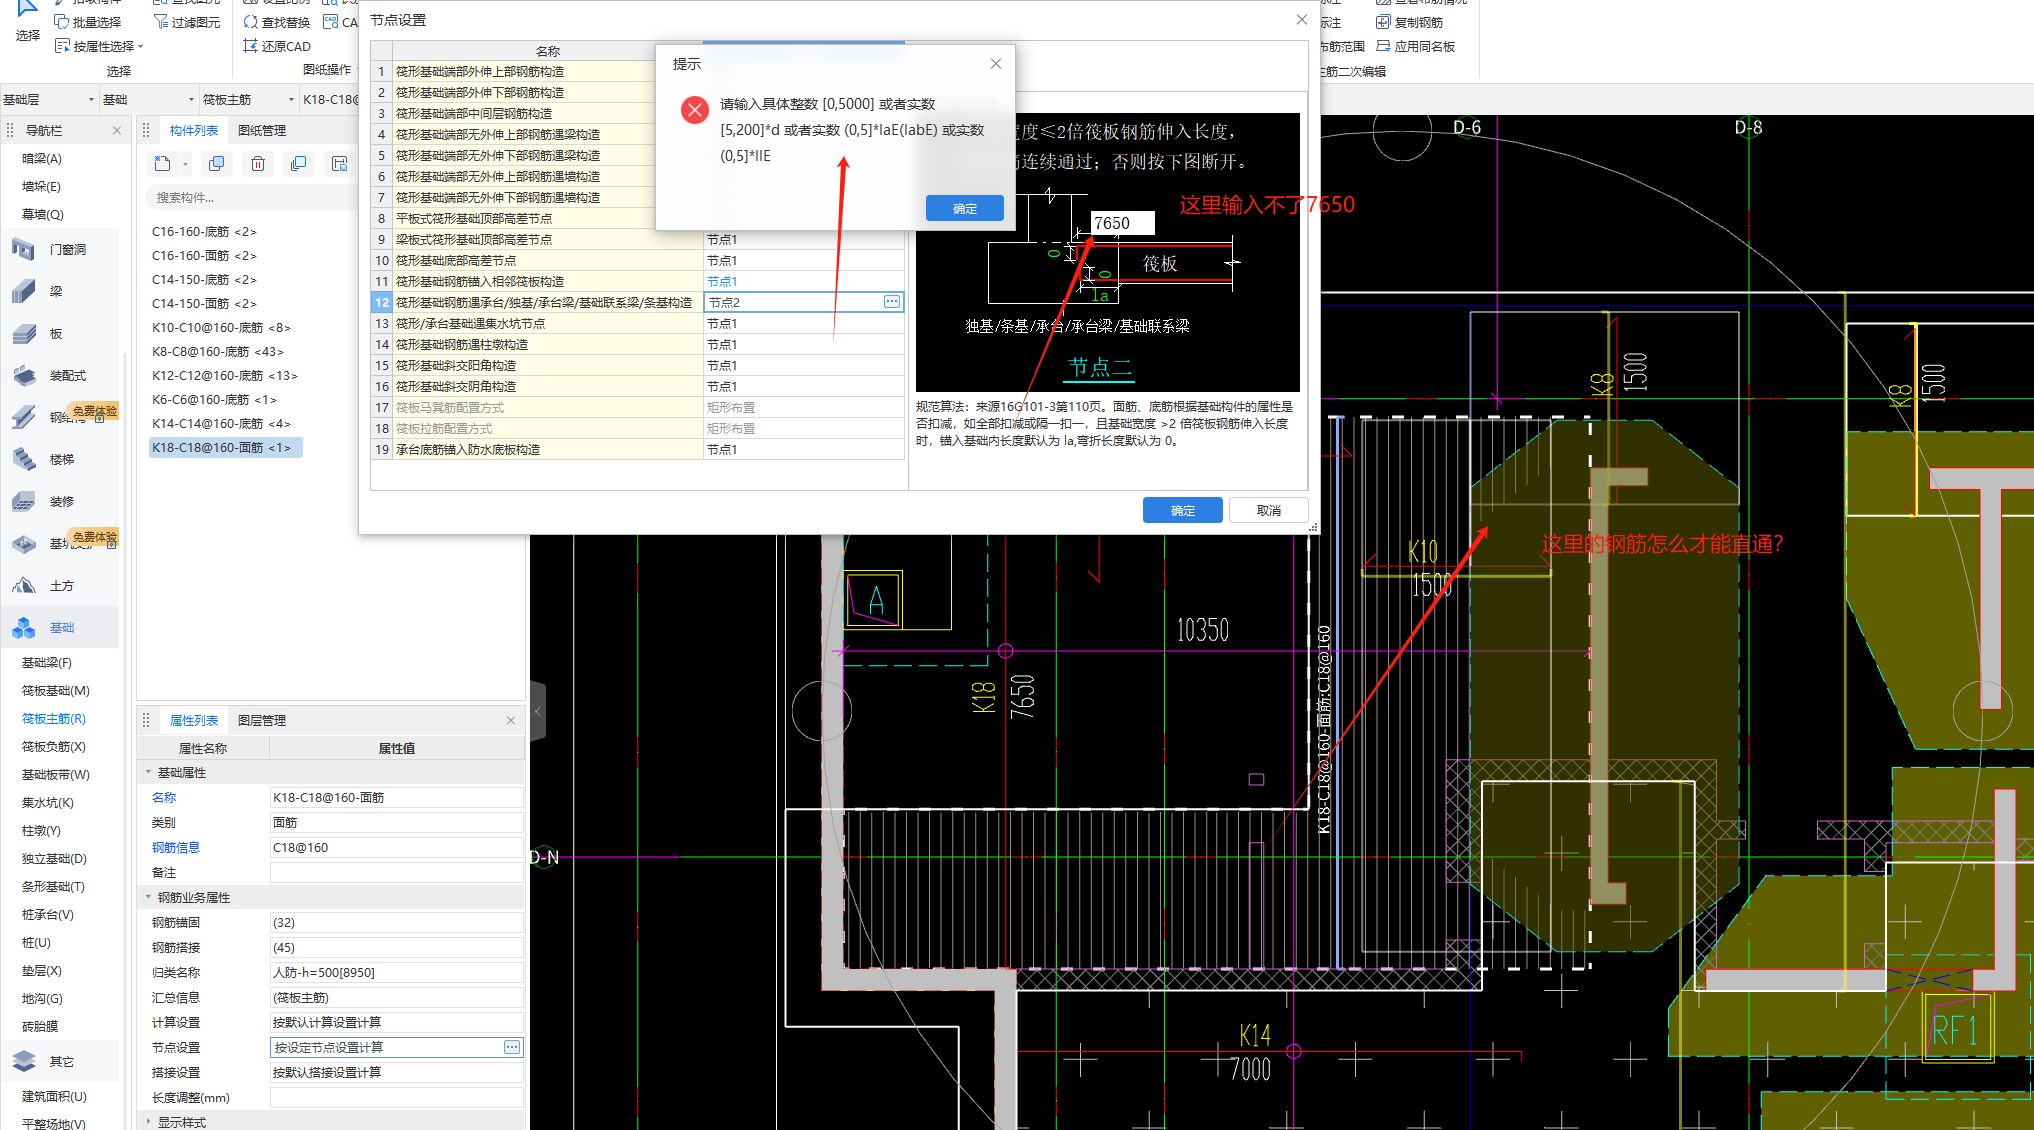Click 确定 in the 节点设置 dialog

tap(1183, 510)
